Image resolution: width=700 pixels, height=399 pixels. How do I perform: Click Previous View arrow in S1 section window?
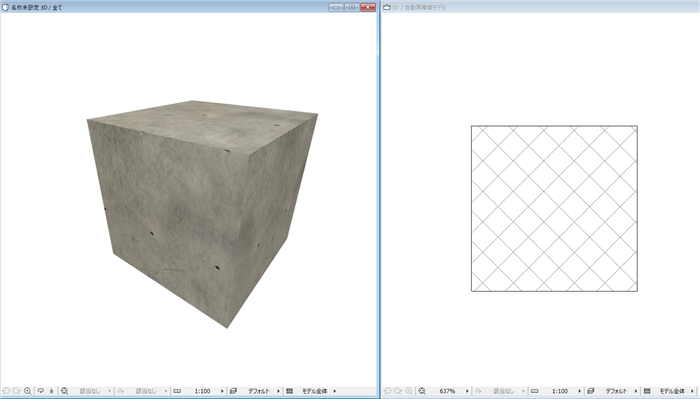click(x=388, y=391)
